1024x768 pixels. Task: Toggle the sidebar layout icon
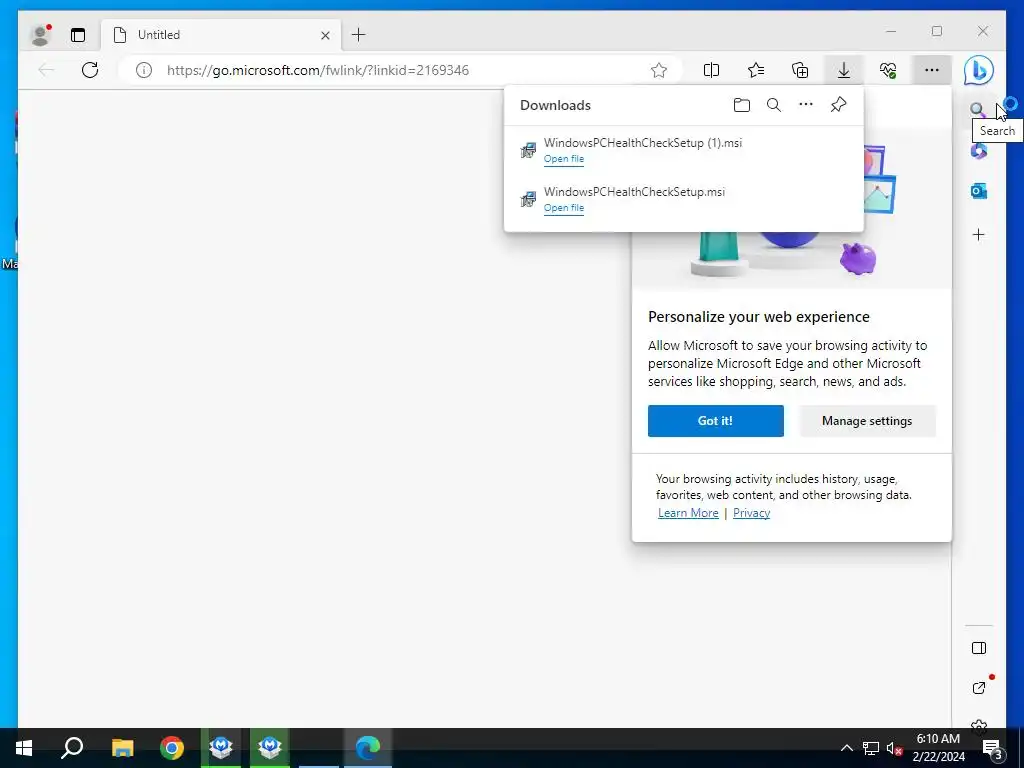978,648
